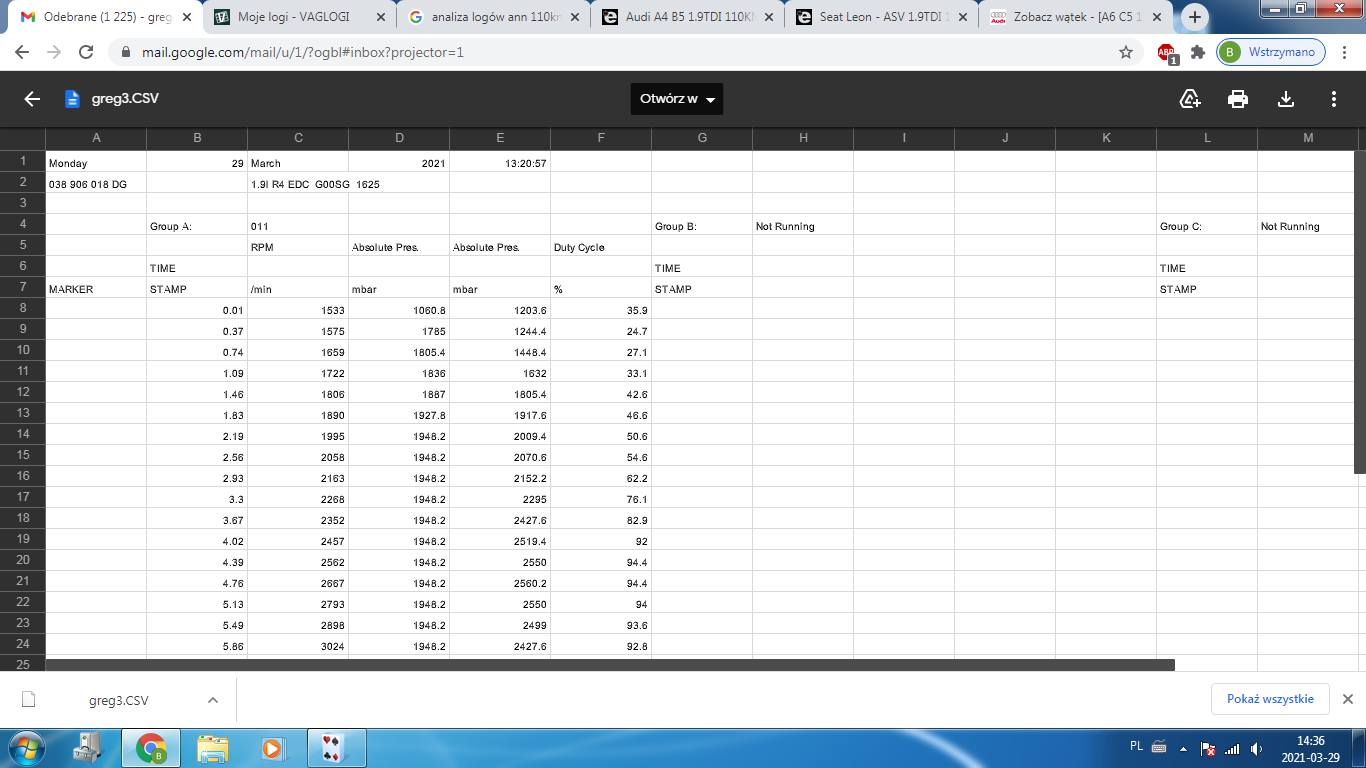Image resolution: width=1366 pixels, height=768 pixels.
Task: Switch to the Seat Leon tab
Action: click(x=883, y=17)
